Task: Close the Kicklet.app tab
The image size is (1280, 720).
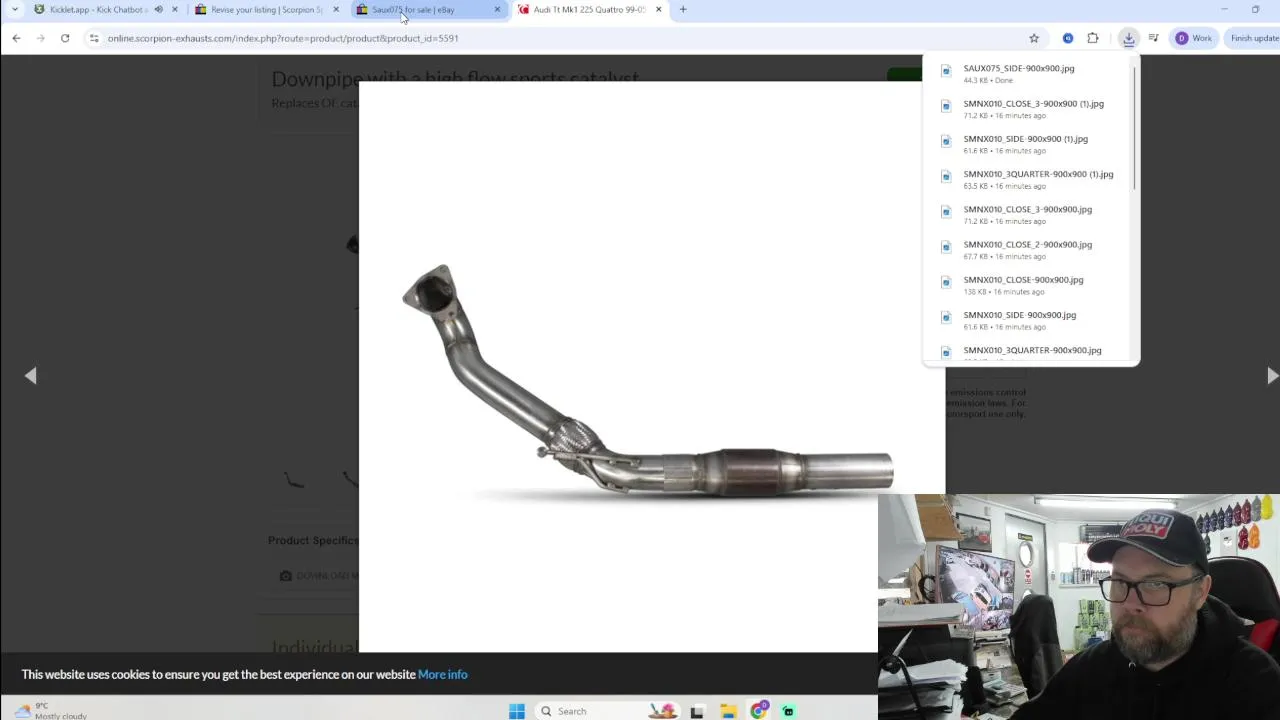Action: pos(175,10)
